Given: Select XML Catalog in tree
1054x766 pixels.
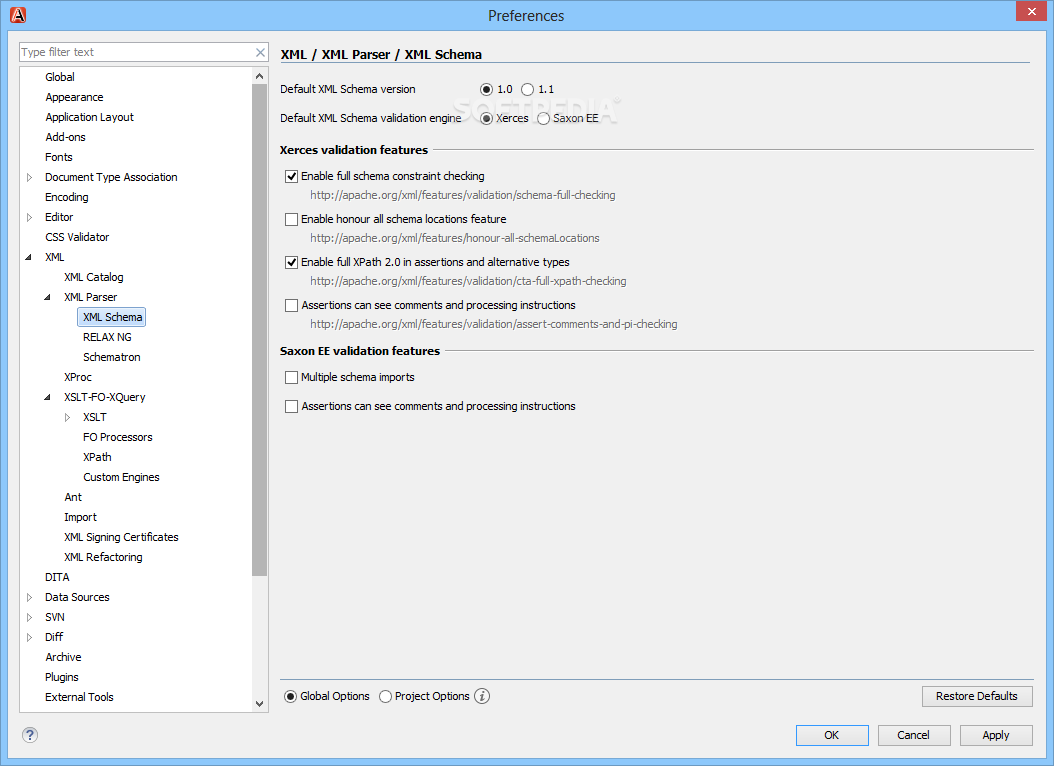Looking at the screenshot, I should click(x=93, y=278).
